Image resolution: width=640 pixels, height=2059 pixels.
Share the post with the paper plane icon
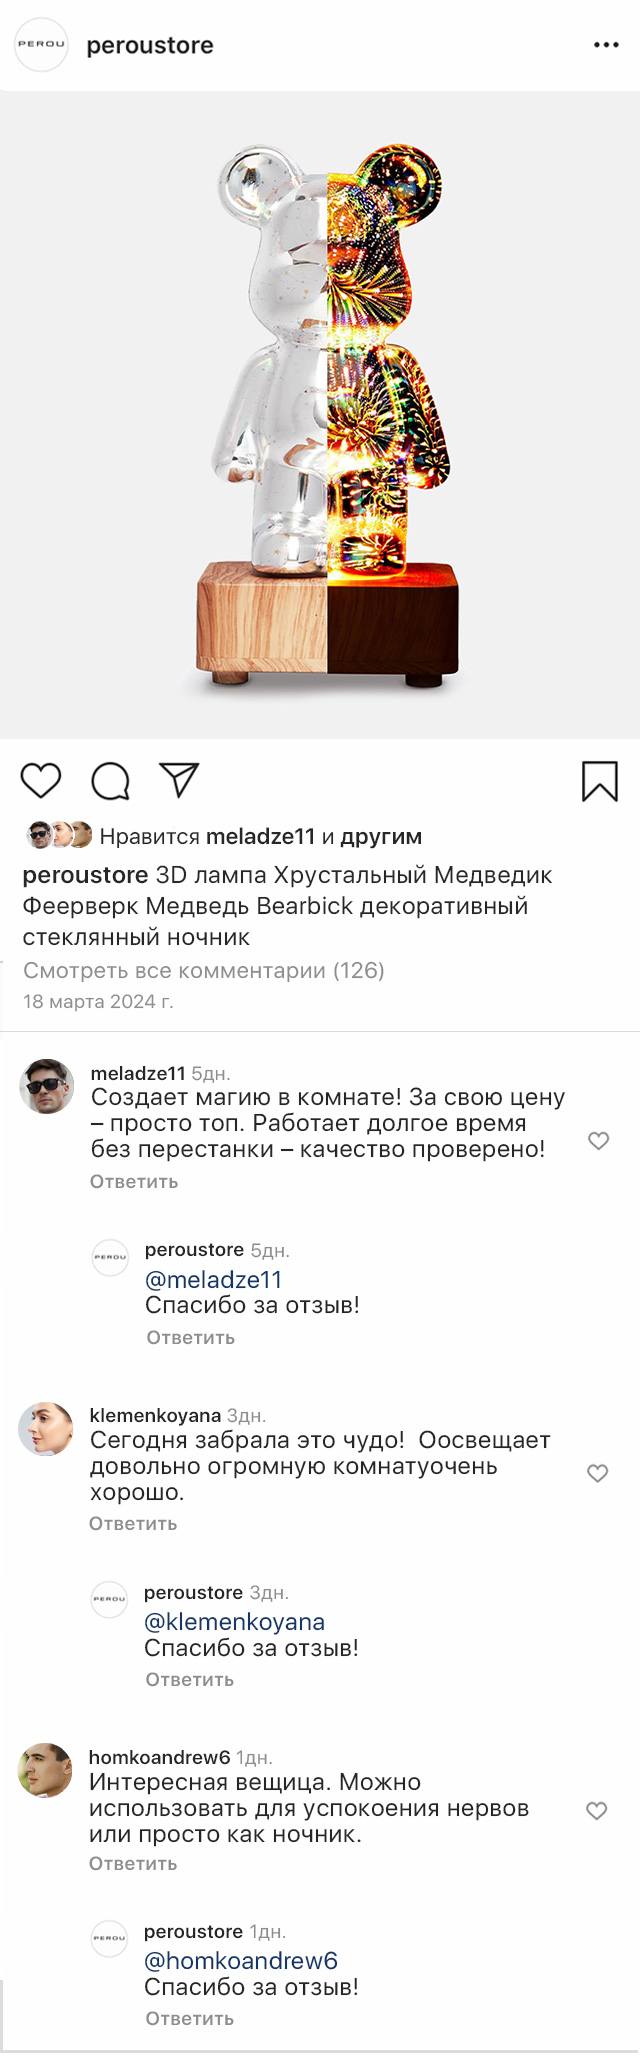180,780
